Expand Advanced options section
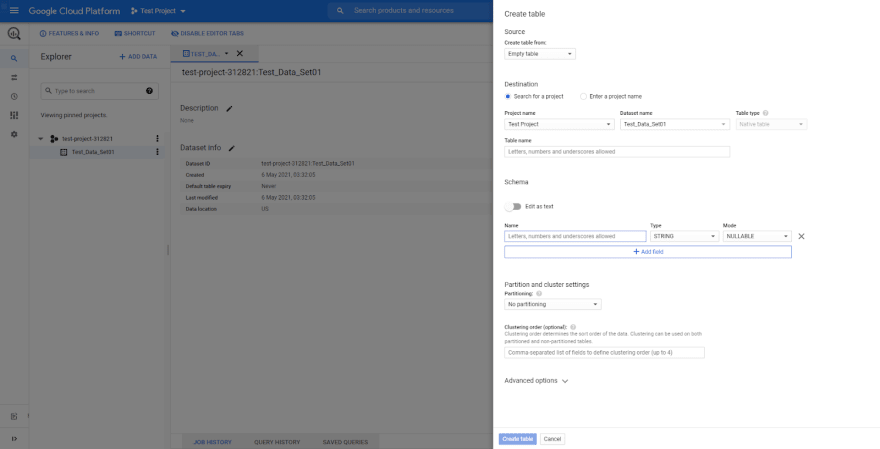 (537, 381)
